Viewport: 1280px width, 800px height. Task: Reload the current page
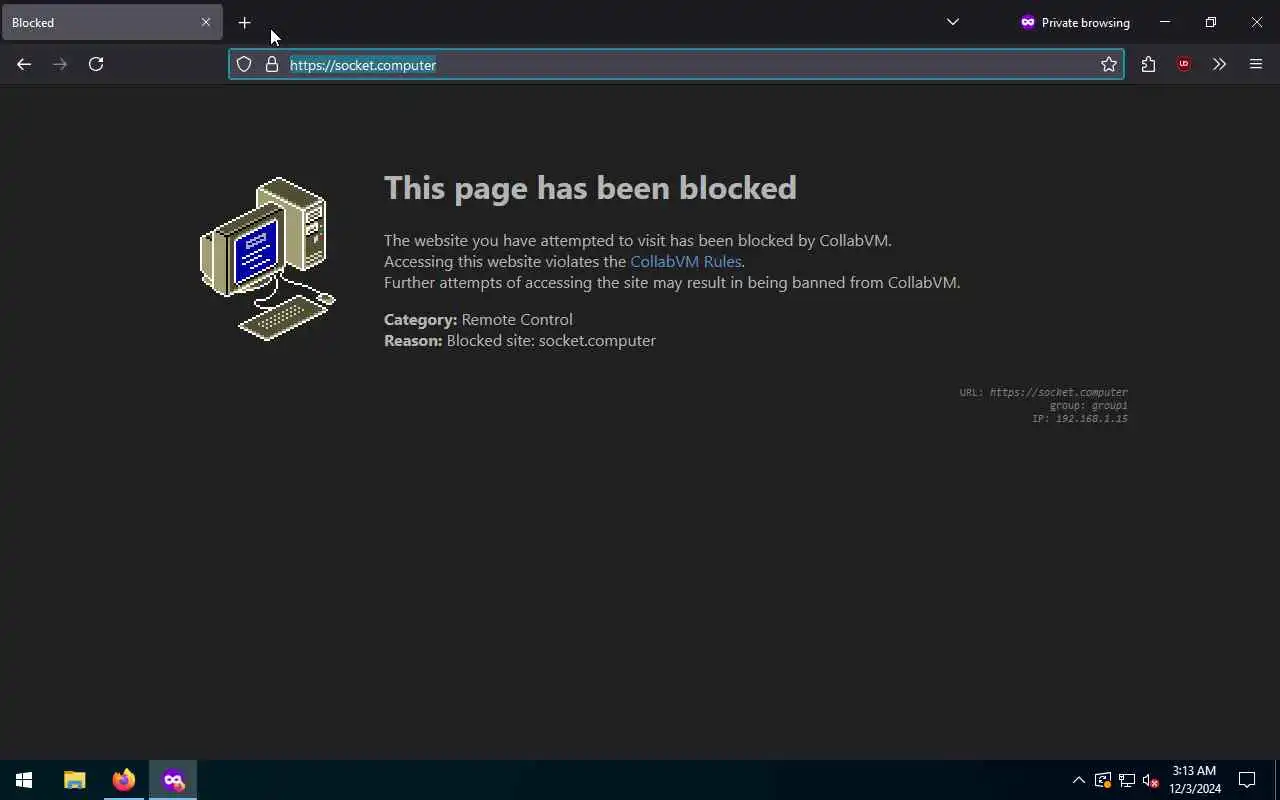click(96, 64)
